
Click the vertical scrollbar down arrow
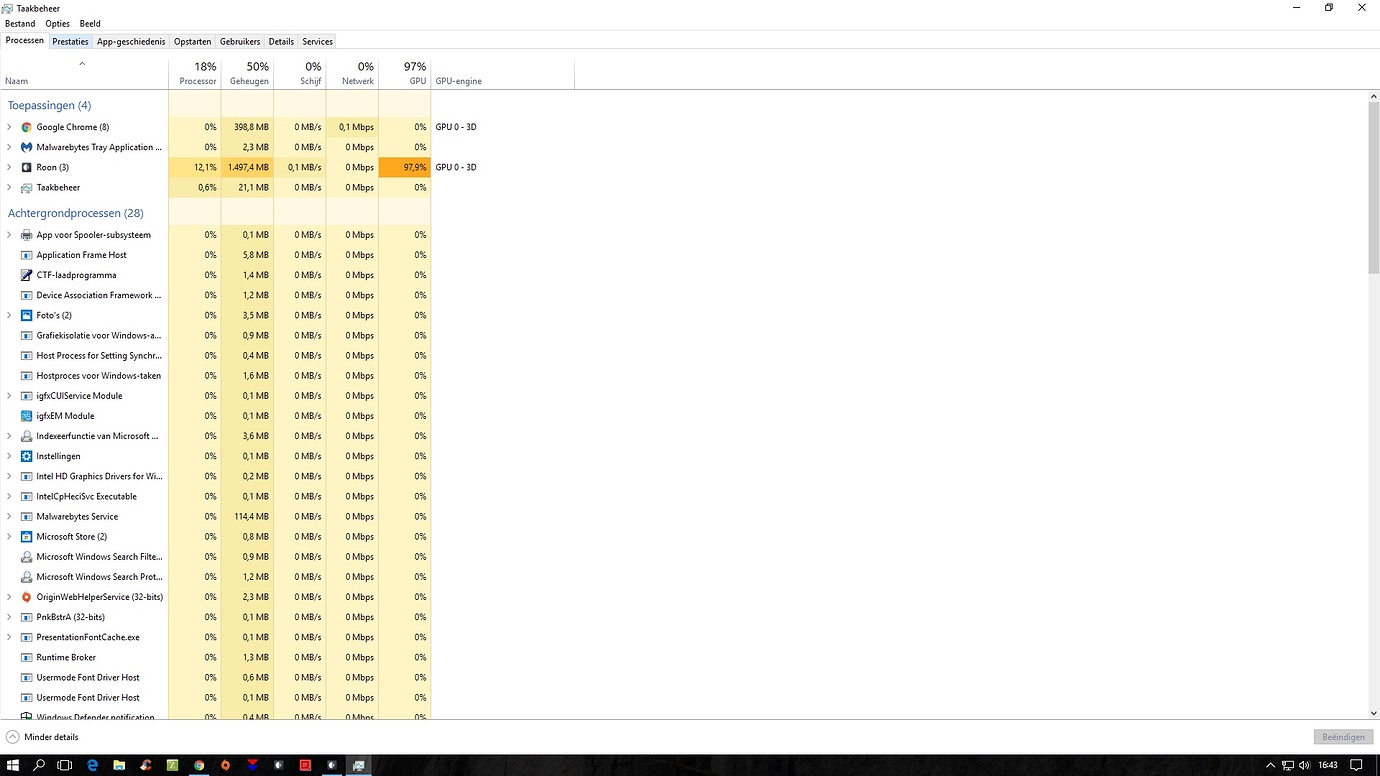point(1372,713)
